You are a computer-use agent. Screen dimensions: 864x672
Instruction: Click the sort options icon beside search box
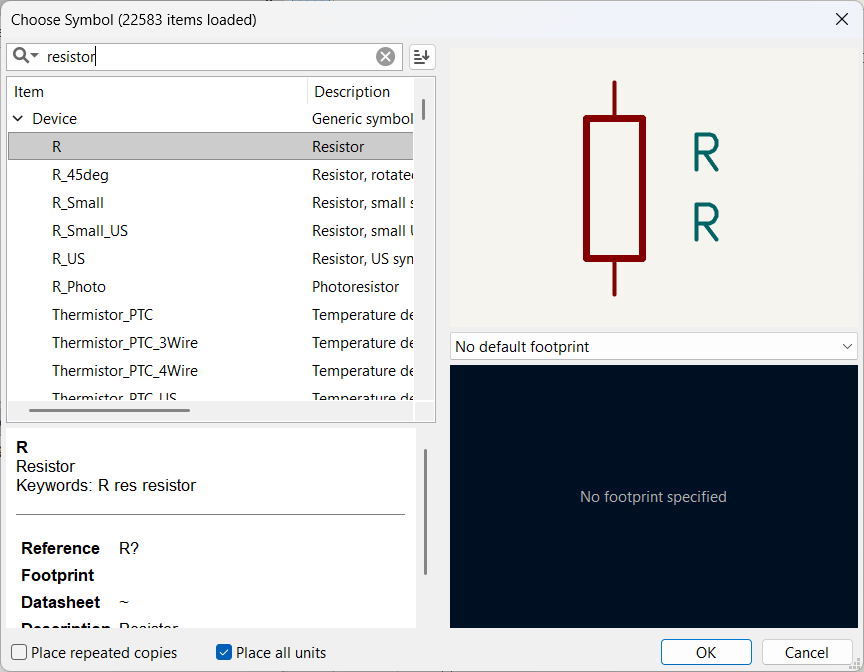pos(421,56)
